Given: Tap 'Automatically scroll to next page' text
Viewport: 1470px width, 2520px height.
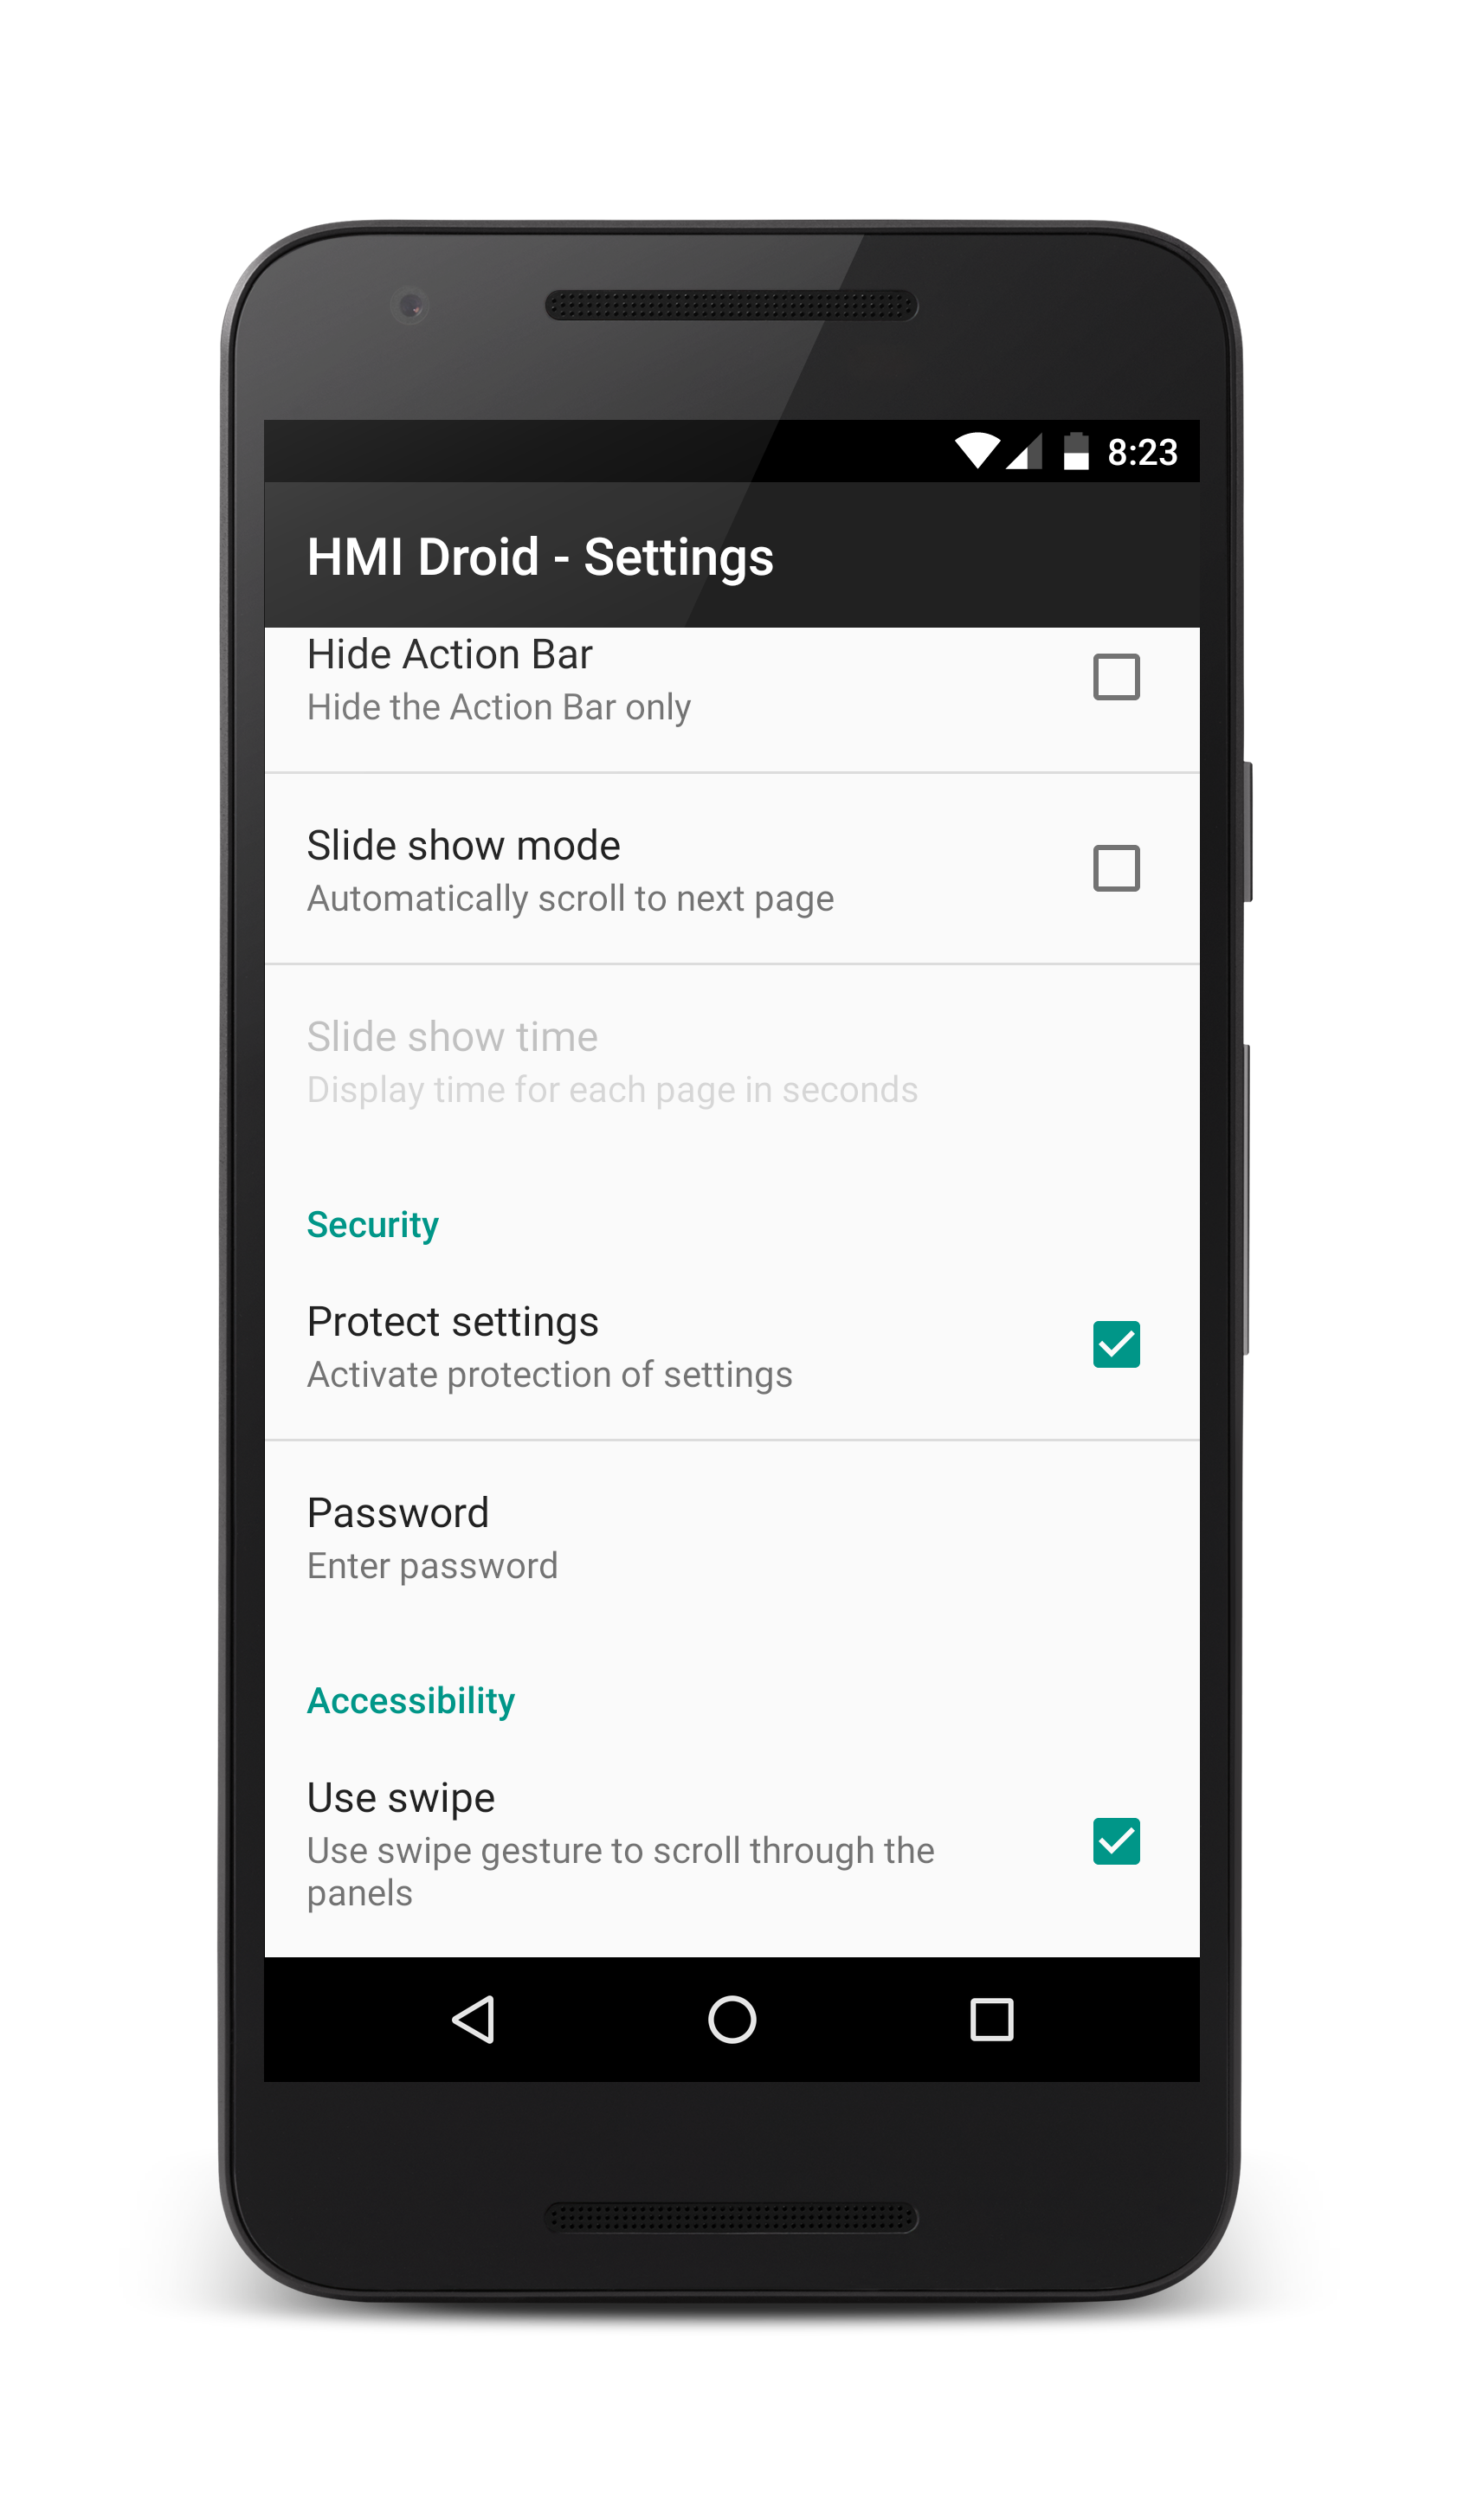Looking at the screenshot, I should point(570,900).
